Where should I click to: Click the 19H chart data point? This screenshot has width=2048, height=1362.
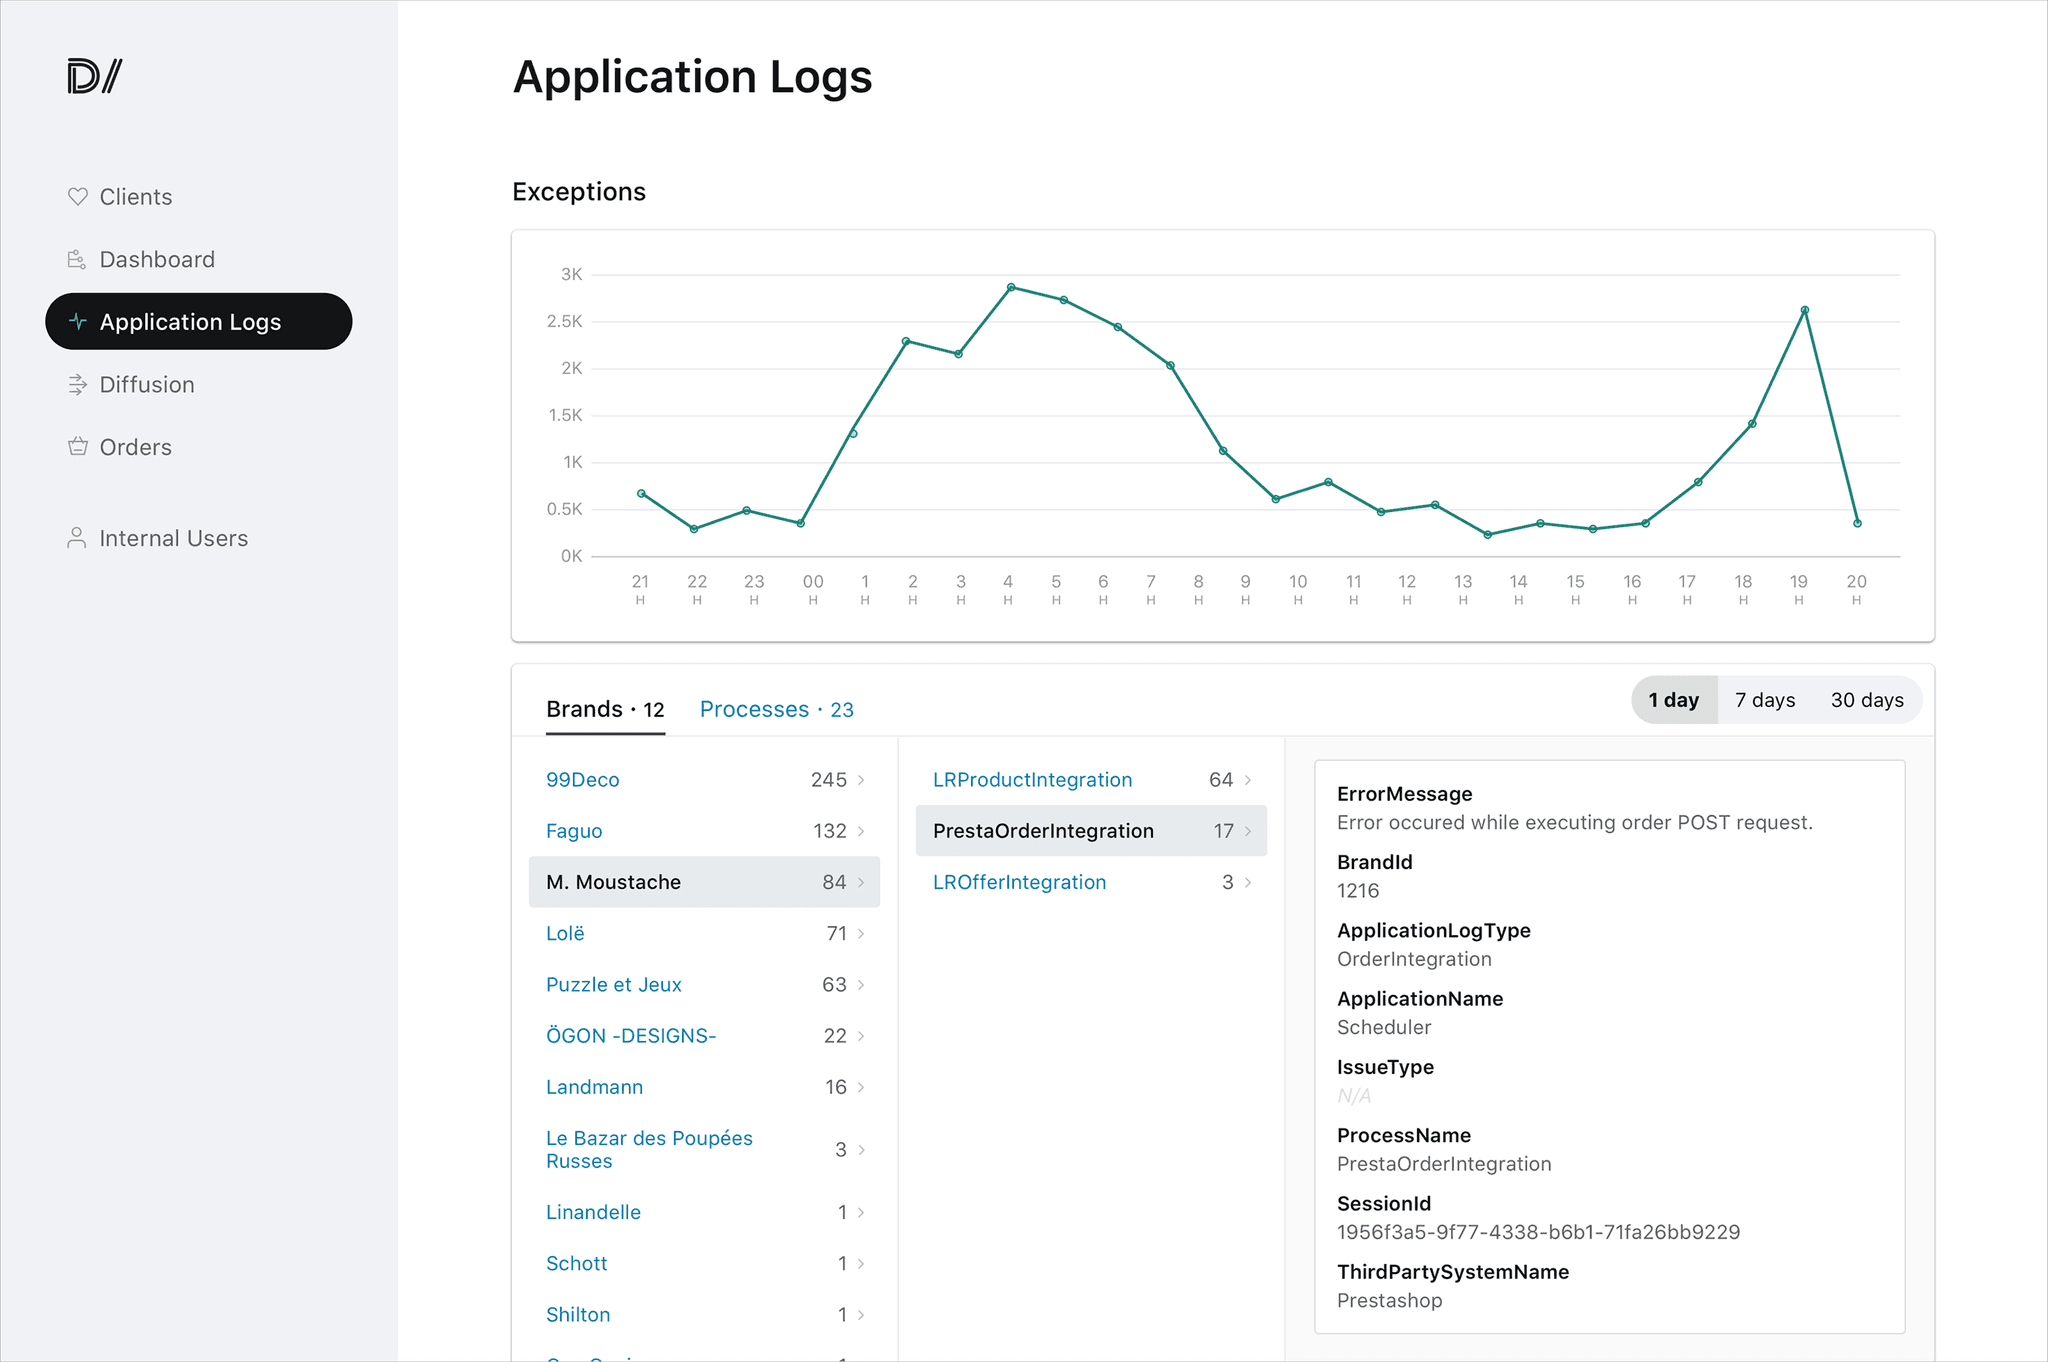pos(1805,310)
